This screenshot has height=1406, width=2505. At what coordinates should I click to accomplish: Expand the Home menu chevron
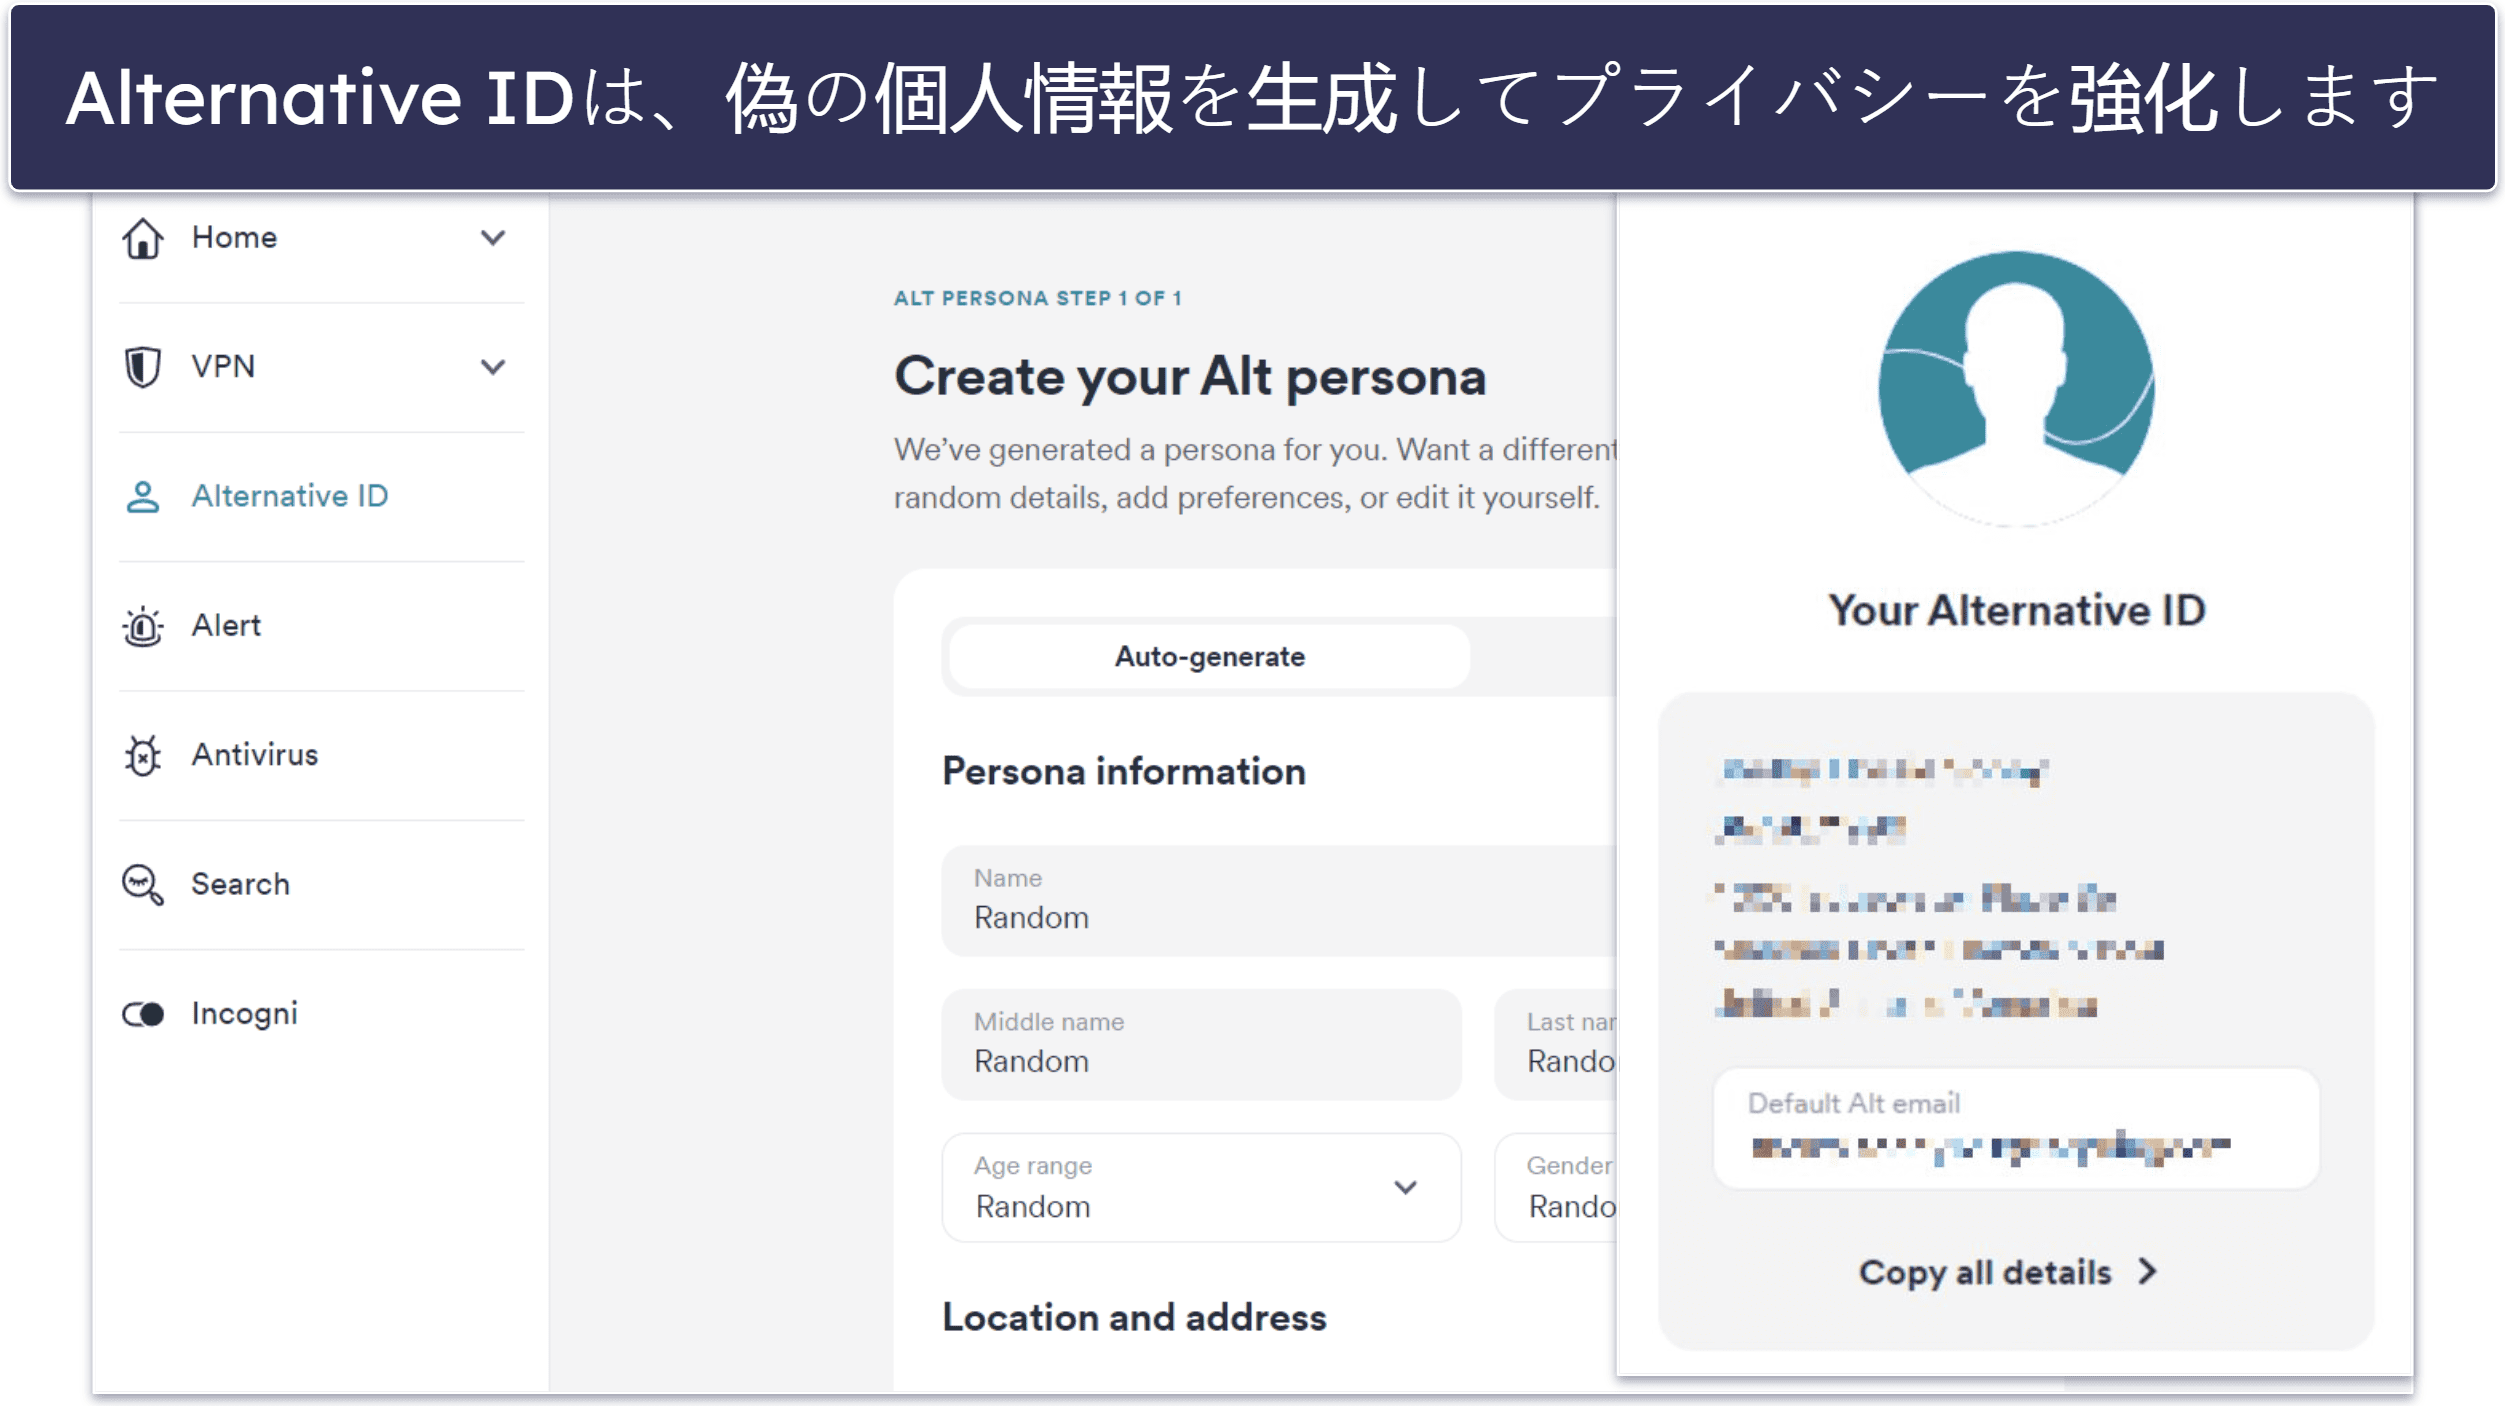[493, 238]
